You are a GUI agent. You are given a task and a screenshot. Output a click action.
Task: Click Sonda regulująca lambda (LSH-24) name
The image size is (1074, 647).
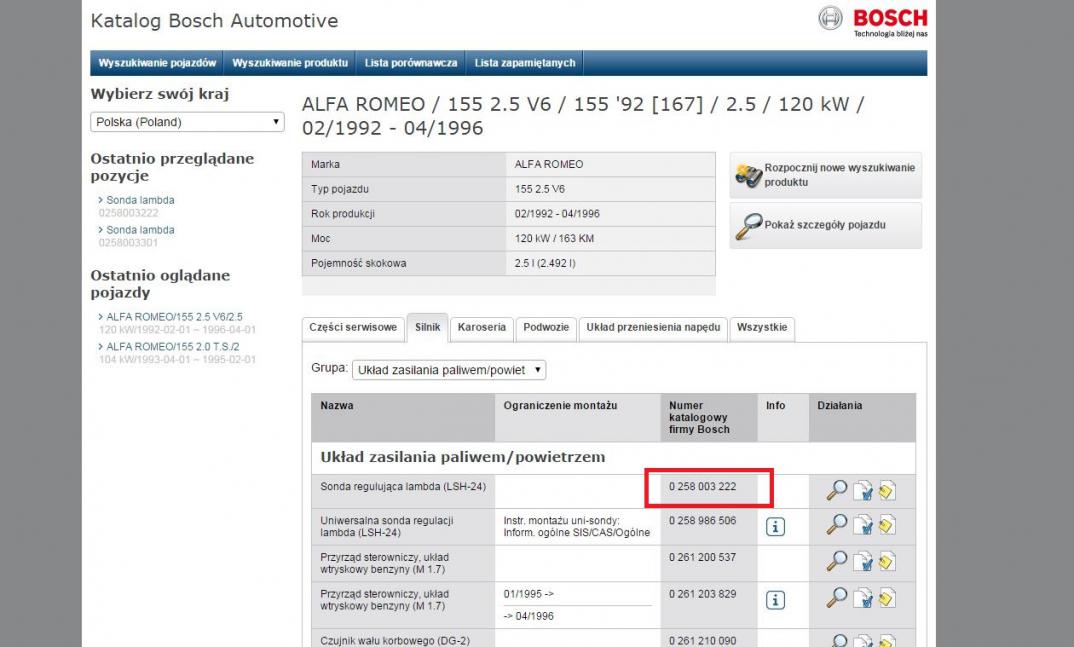403,487
